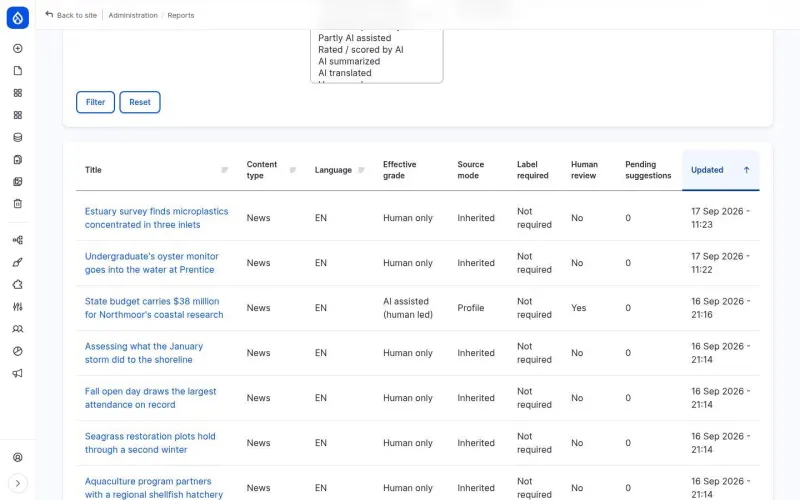This screenshot has width=800, height=500.
Task: Open the Drupal home logo
Action: point(17,18)
